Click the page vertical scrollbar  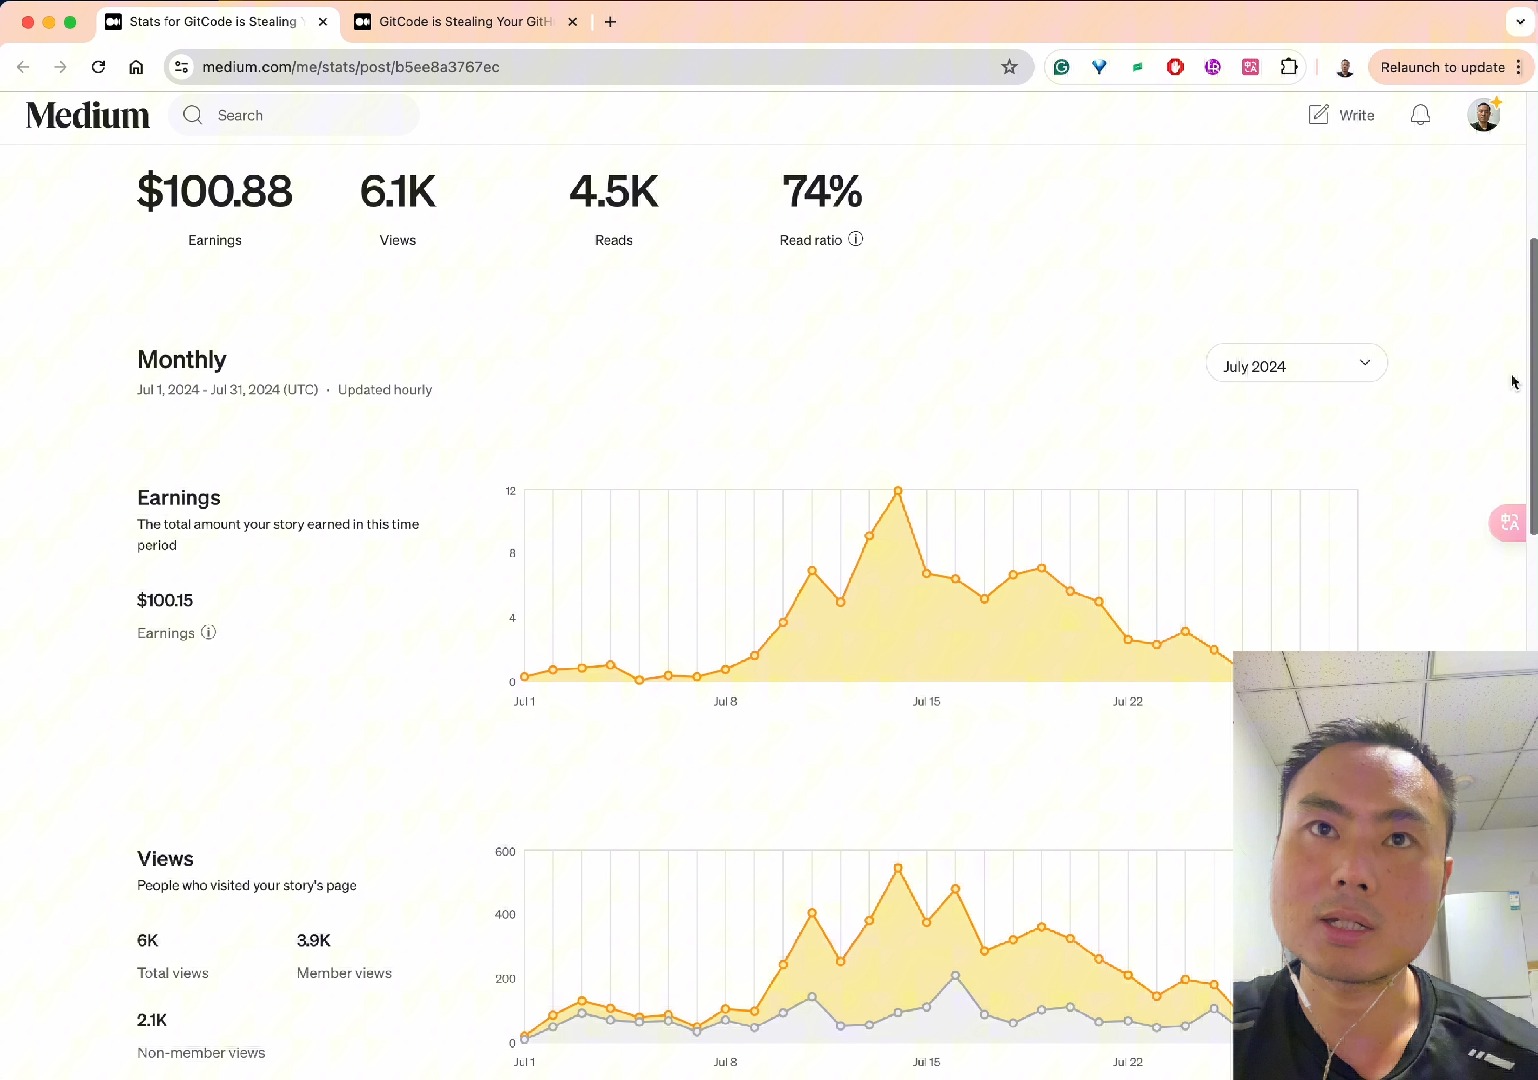pos(1532,387)
